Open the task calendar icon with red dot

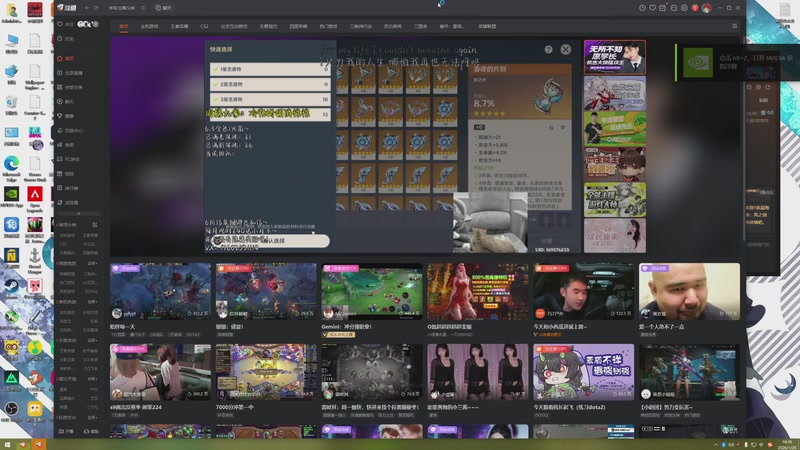(x=663, y=8)
